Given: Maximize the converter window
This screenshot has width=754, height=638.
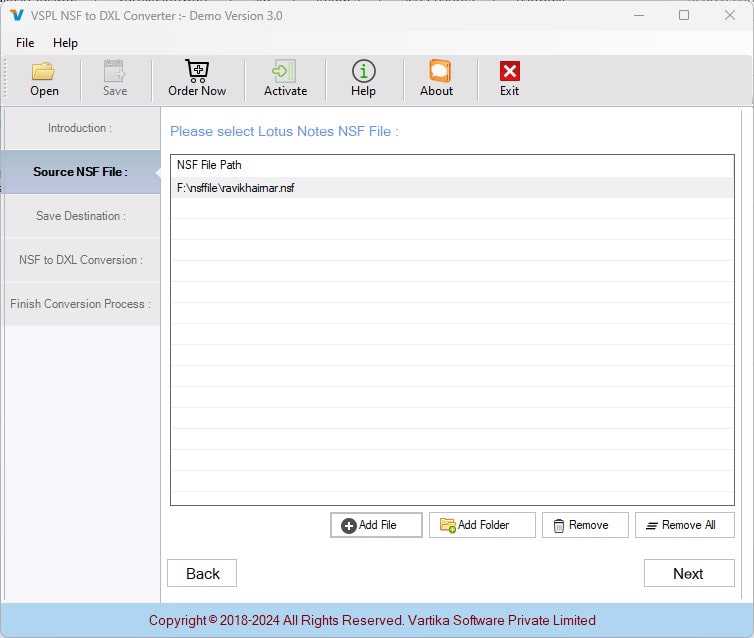Looking at the screenshot, I should tap(684, 15).
